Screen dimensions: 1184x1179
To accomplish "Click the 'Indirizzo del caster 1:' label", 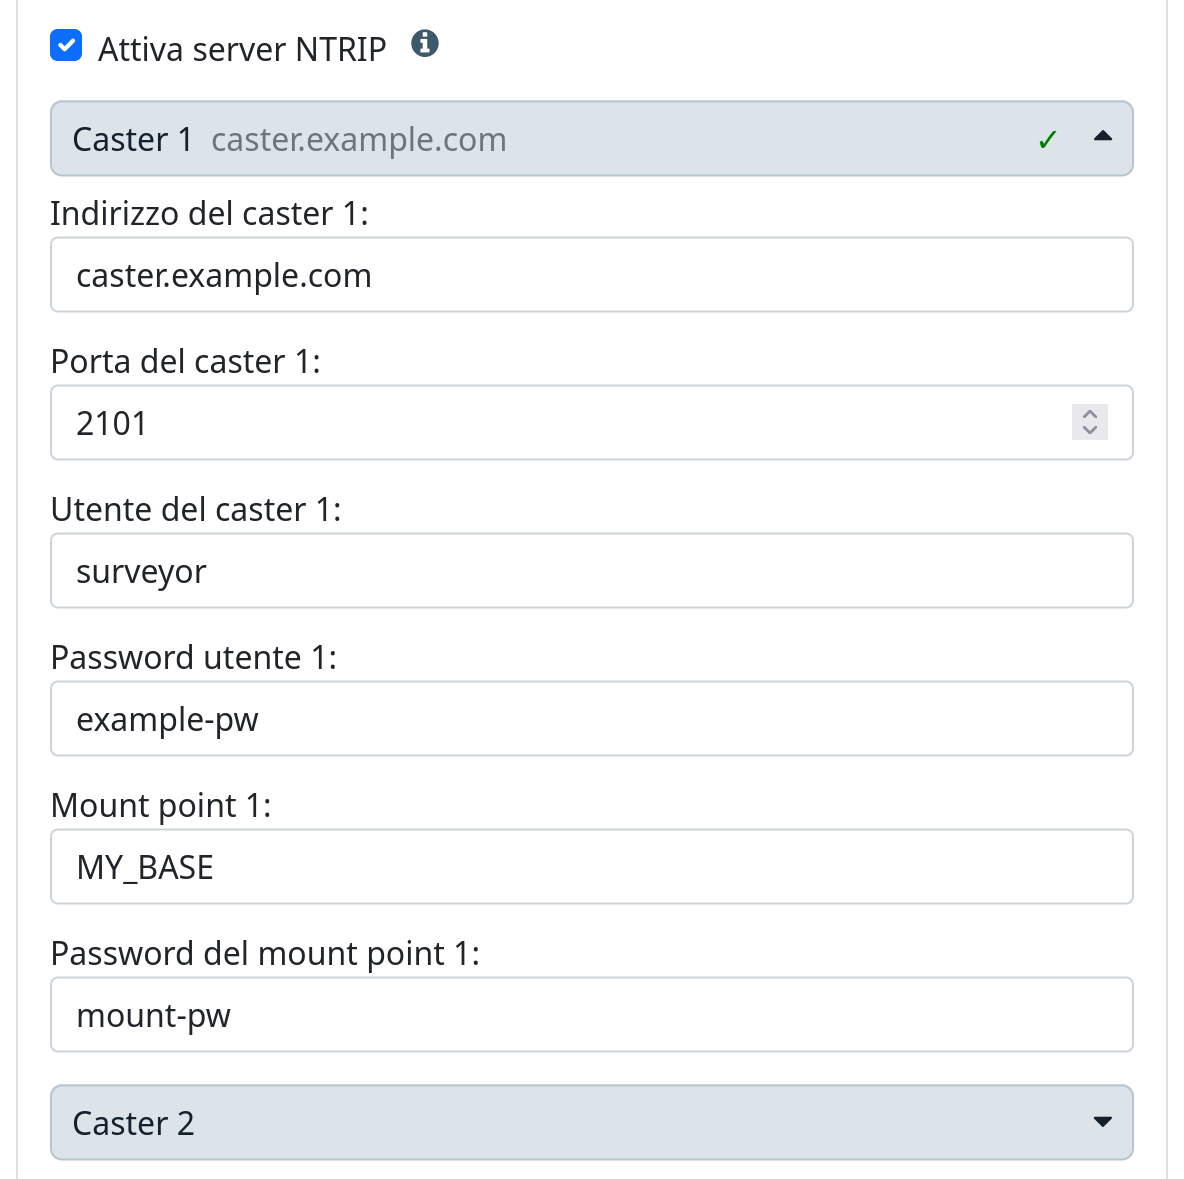I will [209, 214].
